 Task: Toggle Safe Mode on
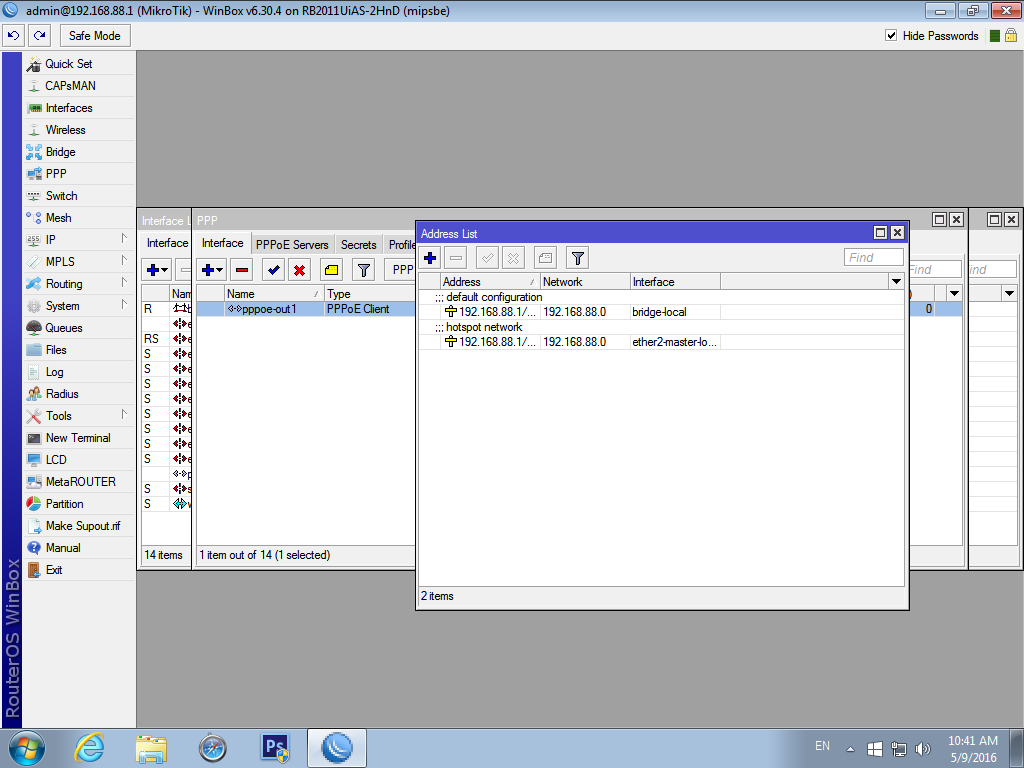(94, 35)
